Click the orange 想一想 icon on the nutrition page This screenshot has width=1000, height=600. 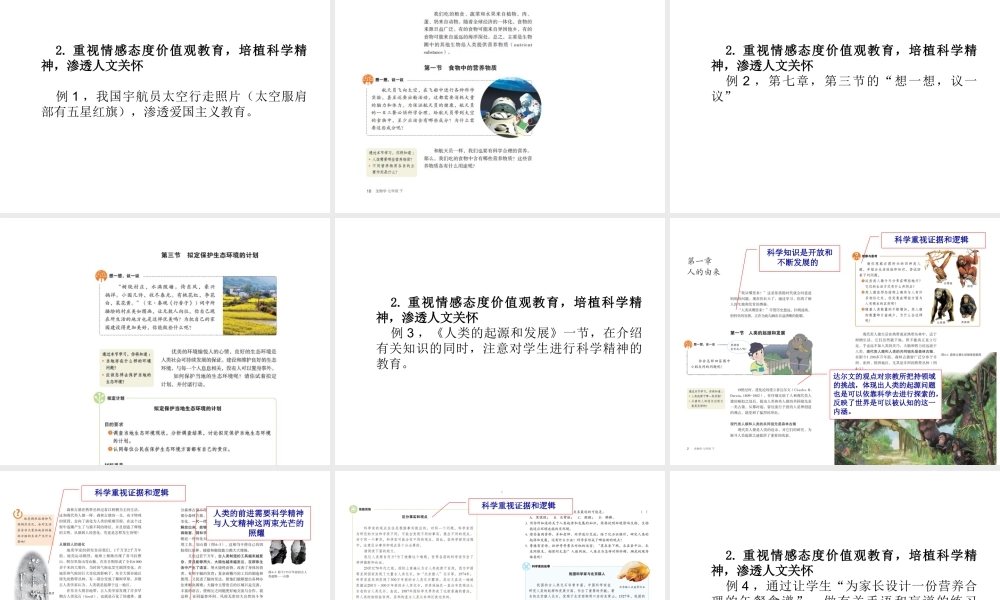[x=367, y=80]
